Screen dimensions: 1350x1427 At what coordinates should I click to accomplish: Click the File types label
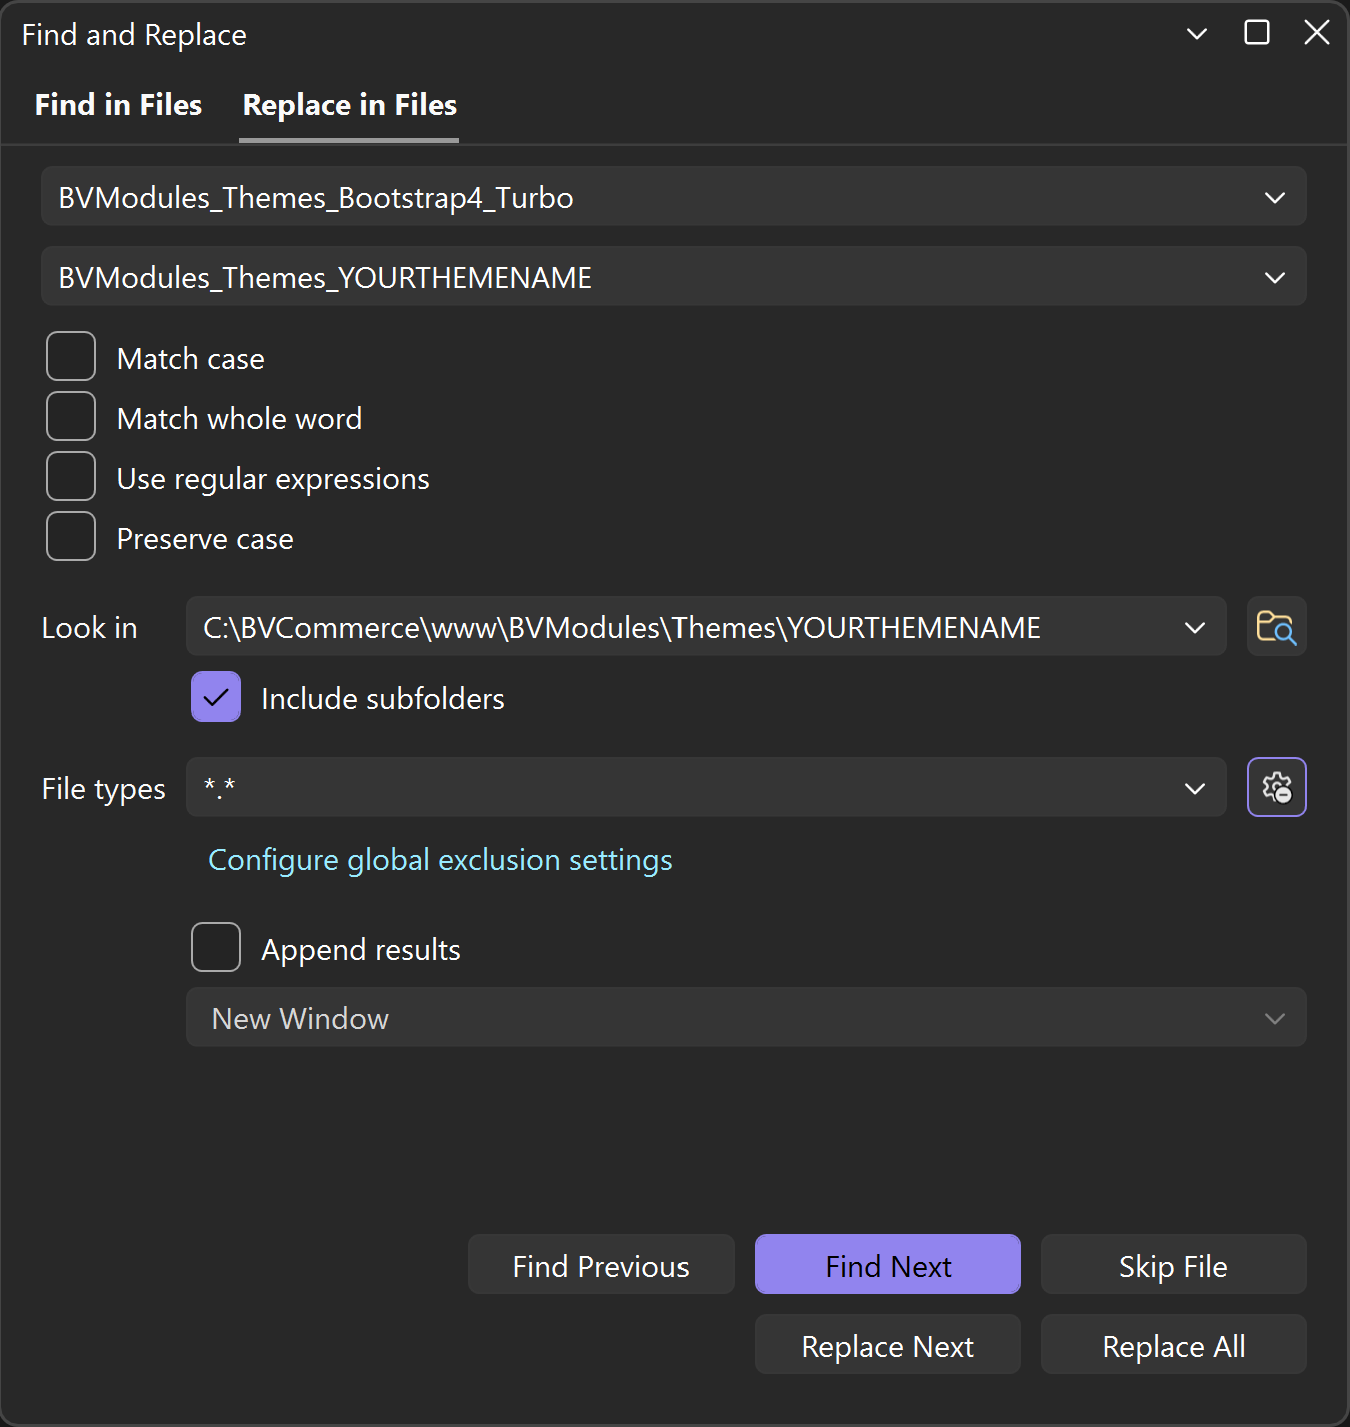[104, 790]
